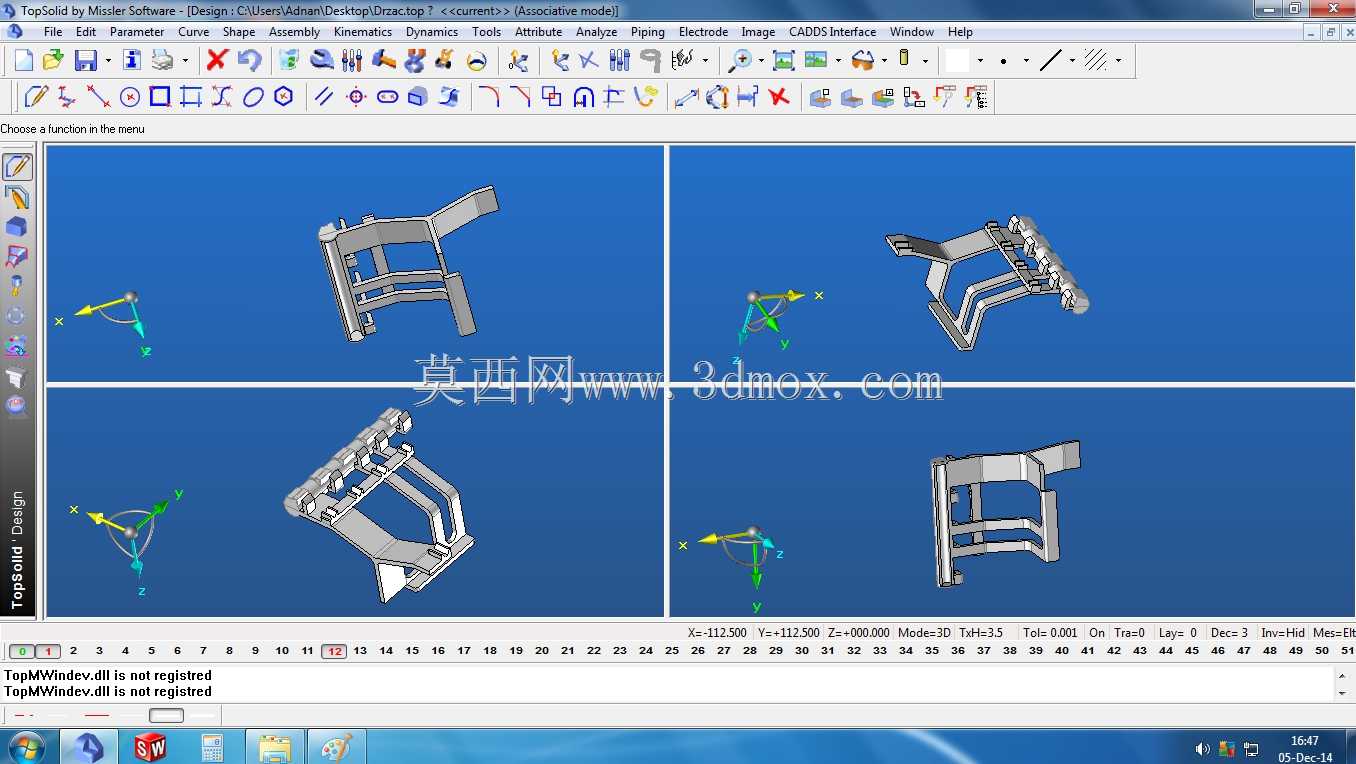1356x764 pixels.
Task: Click the New document icon
Action: click(x=23, y=61)
